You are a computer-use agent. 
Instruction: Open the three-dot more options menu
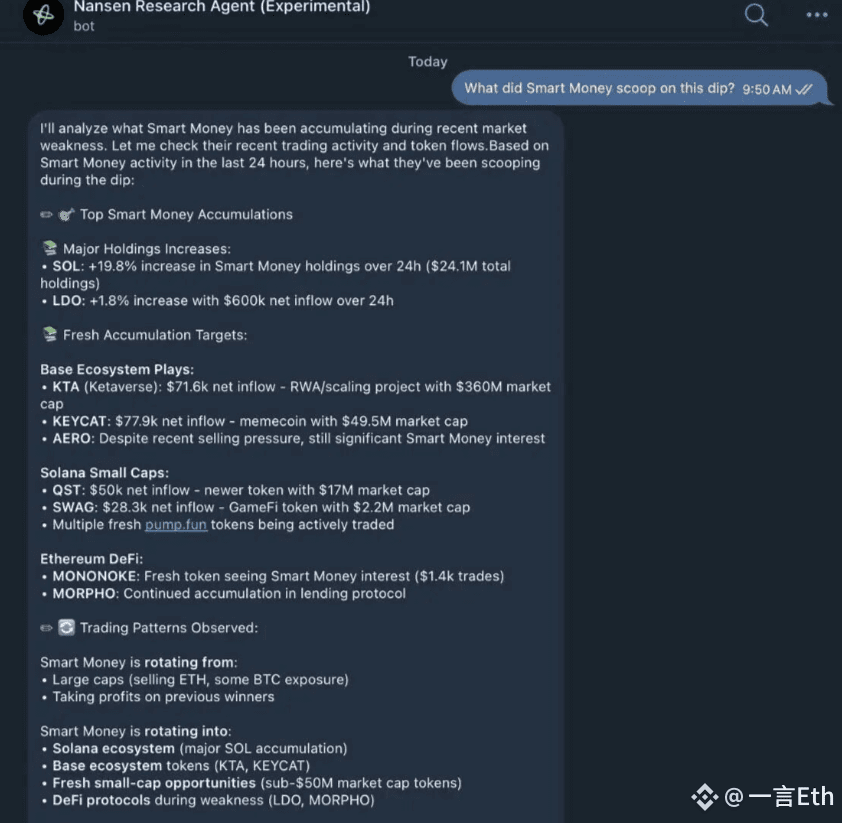coord(817,15)
